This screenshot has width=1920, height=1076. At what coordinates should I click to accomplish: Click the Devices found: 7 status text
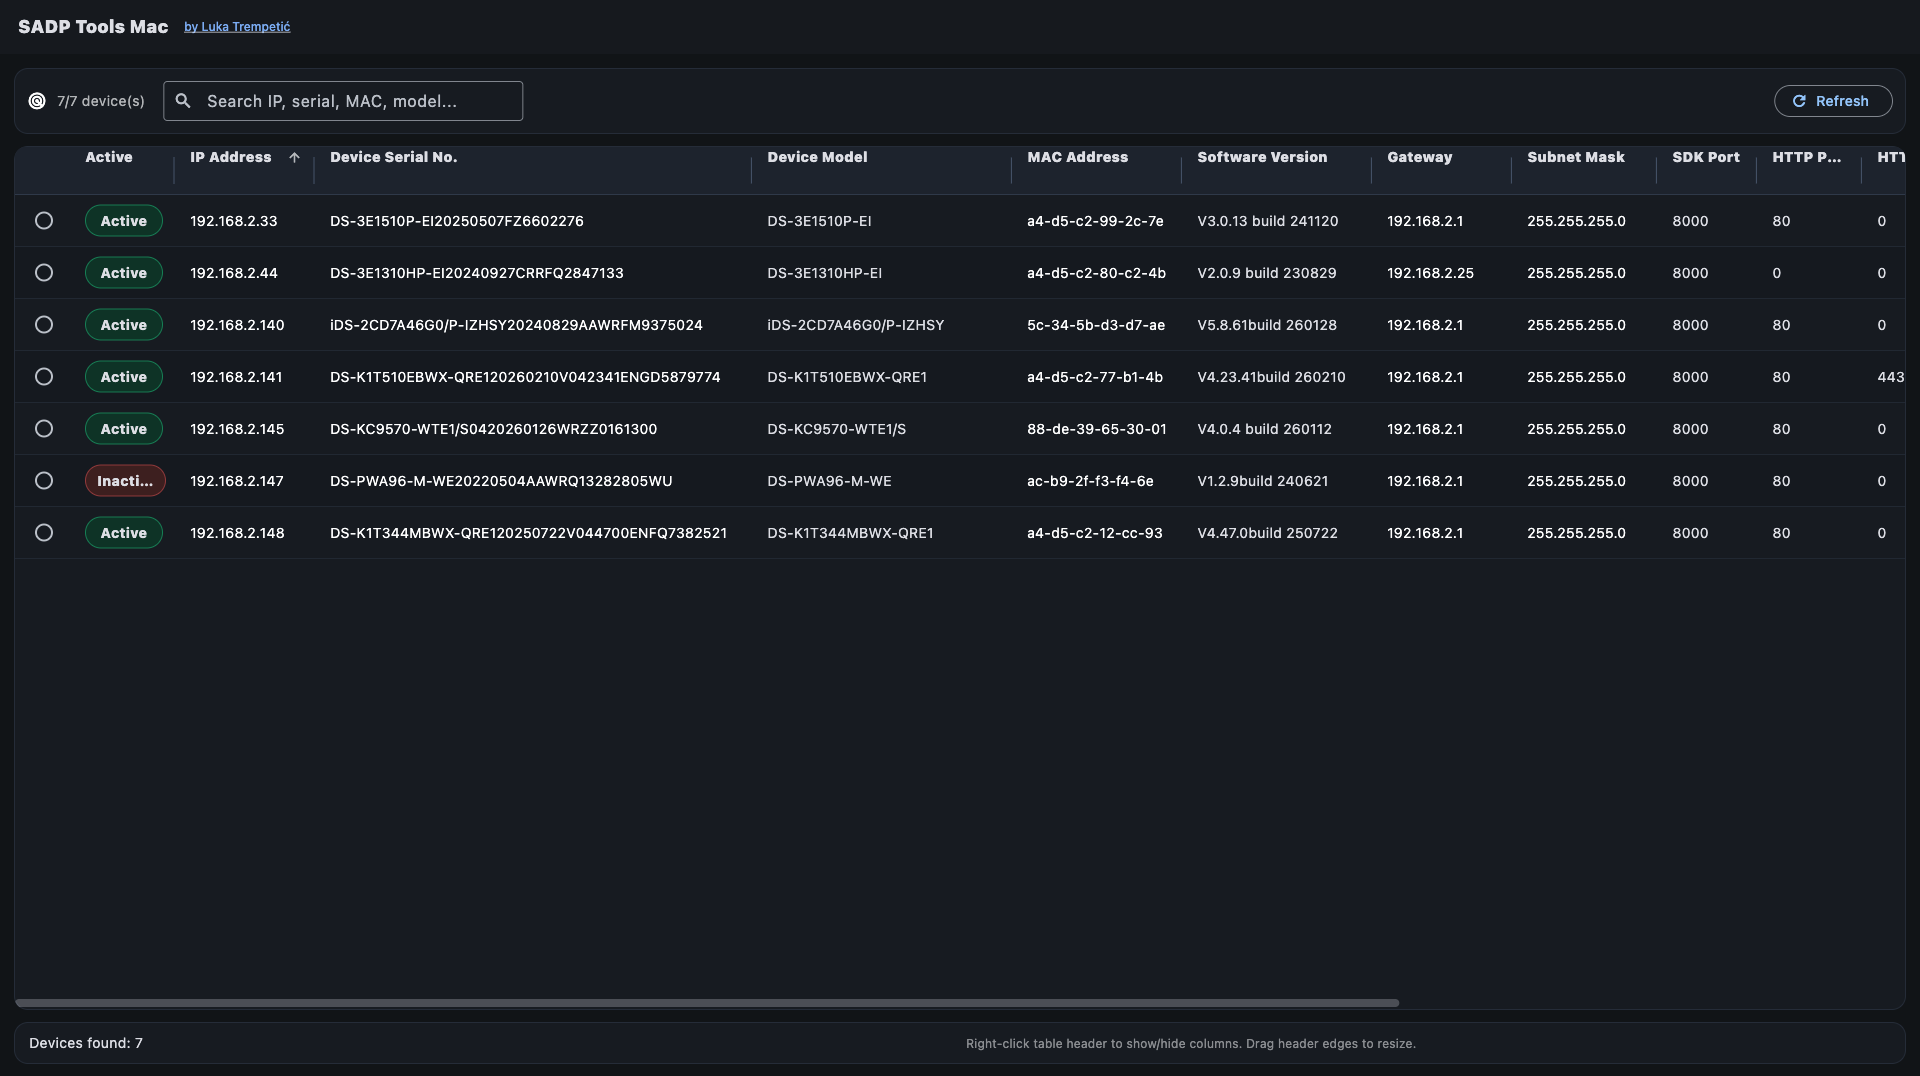coord(86,1043)
